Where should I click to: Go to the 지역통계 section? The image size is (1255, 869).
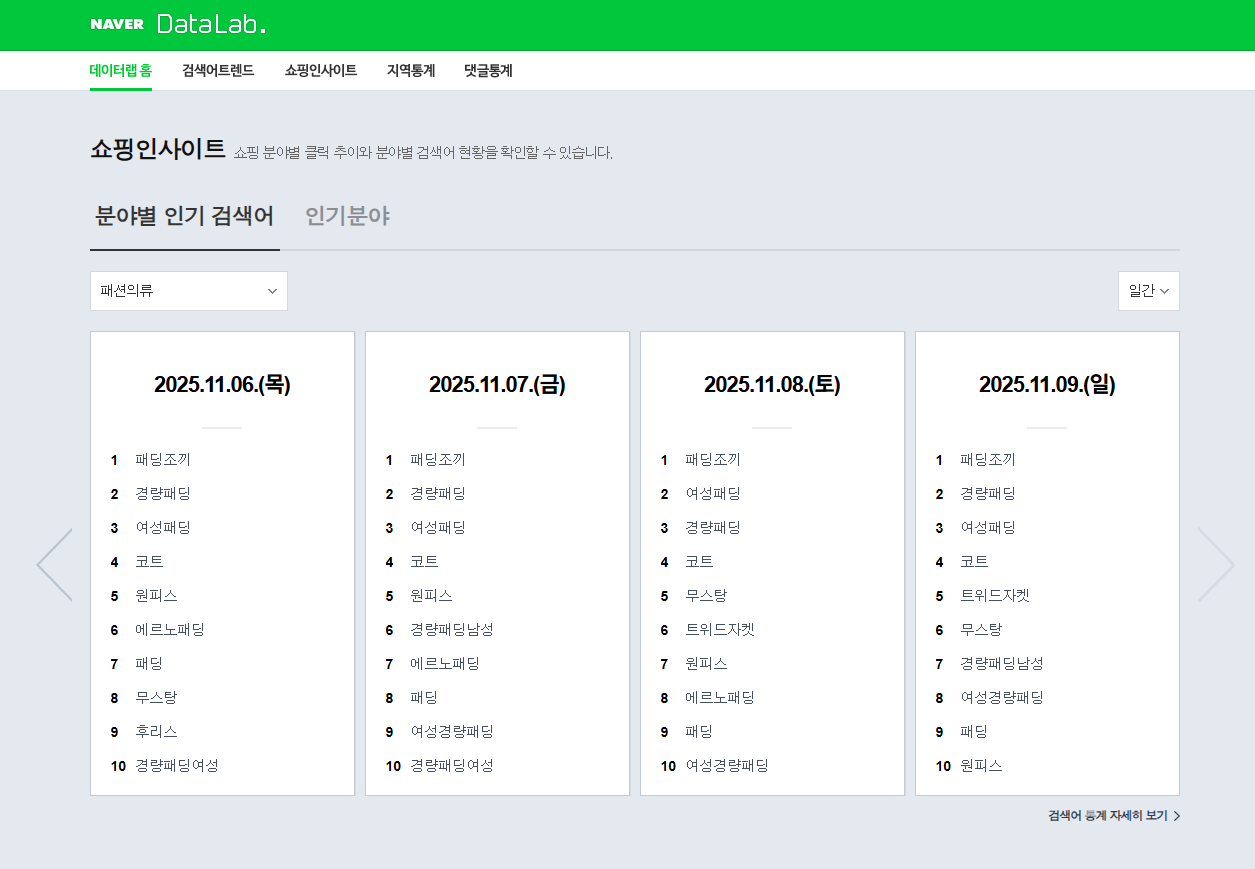(409, 70)
